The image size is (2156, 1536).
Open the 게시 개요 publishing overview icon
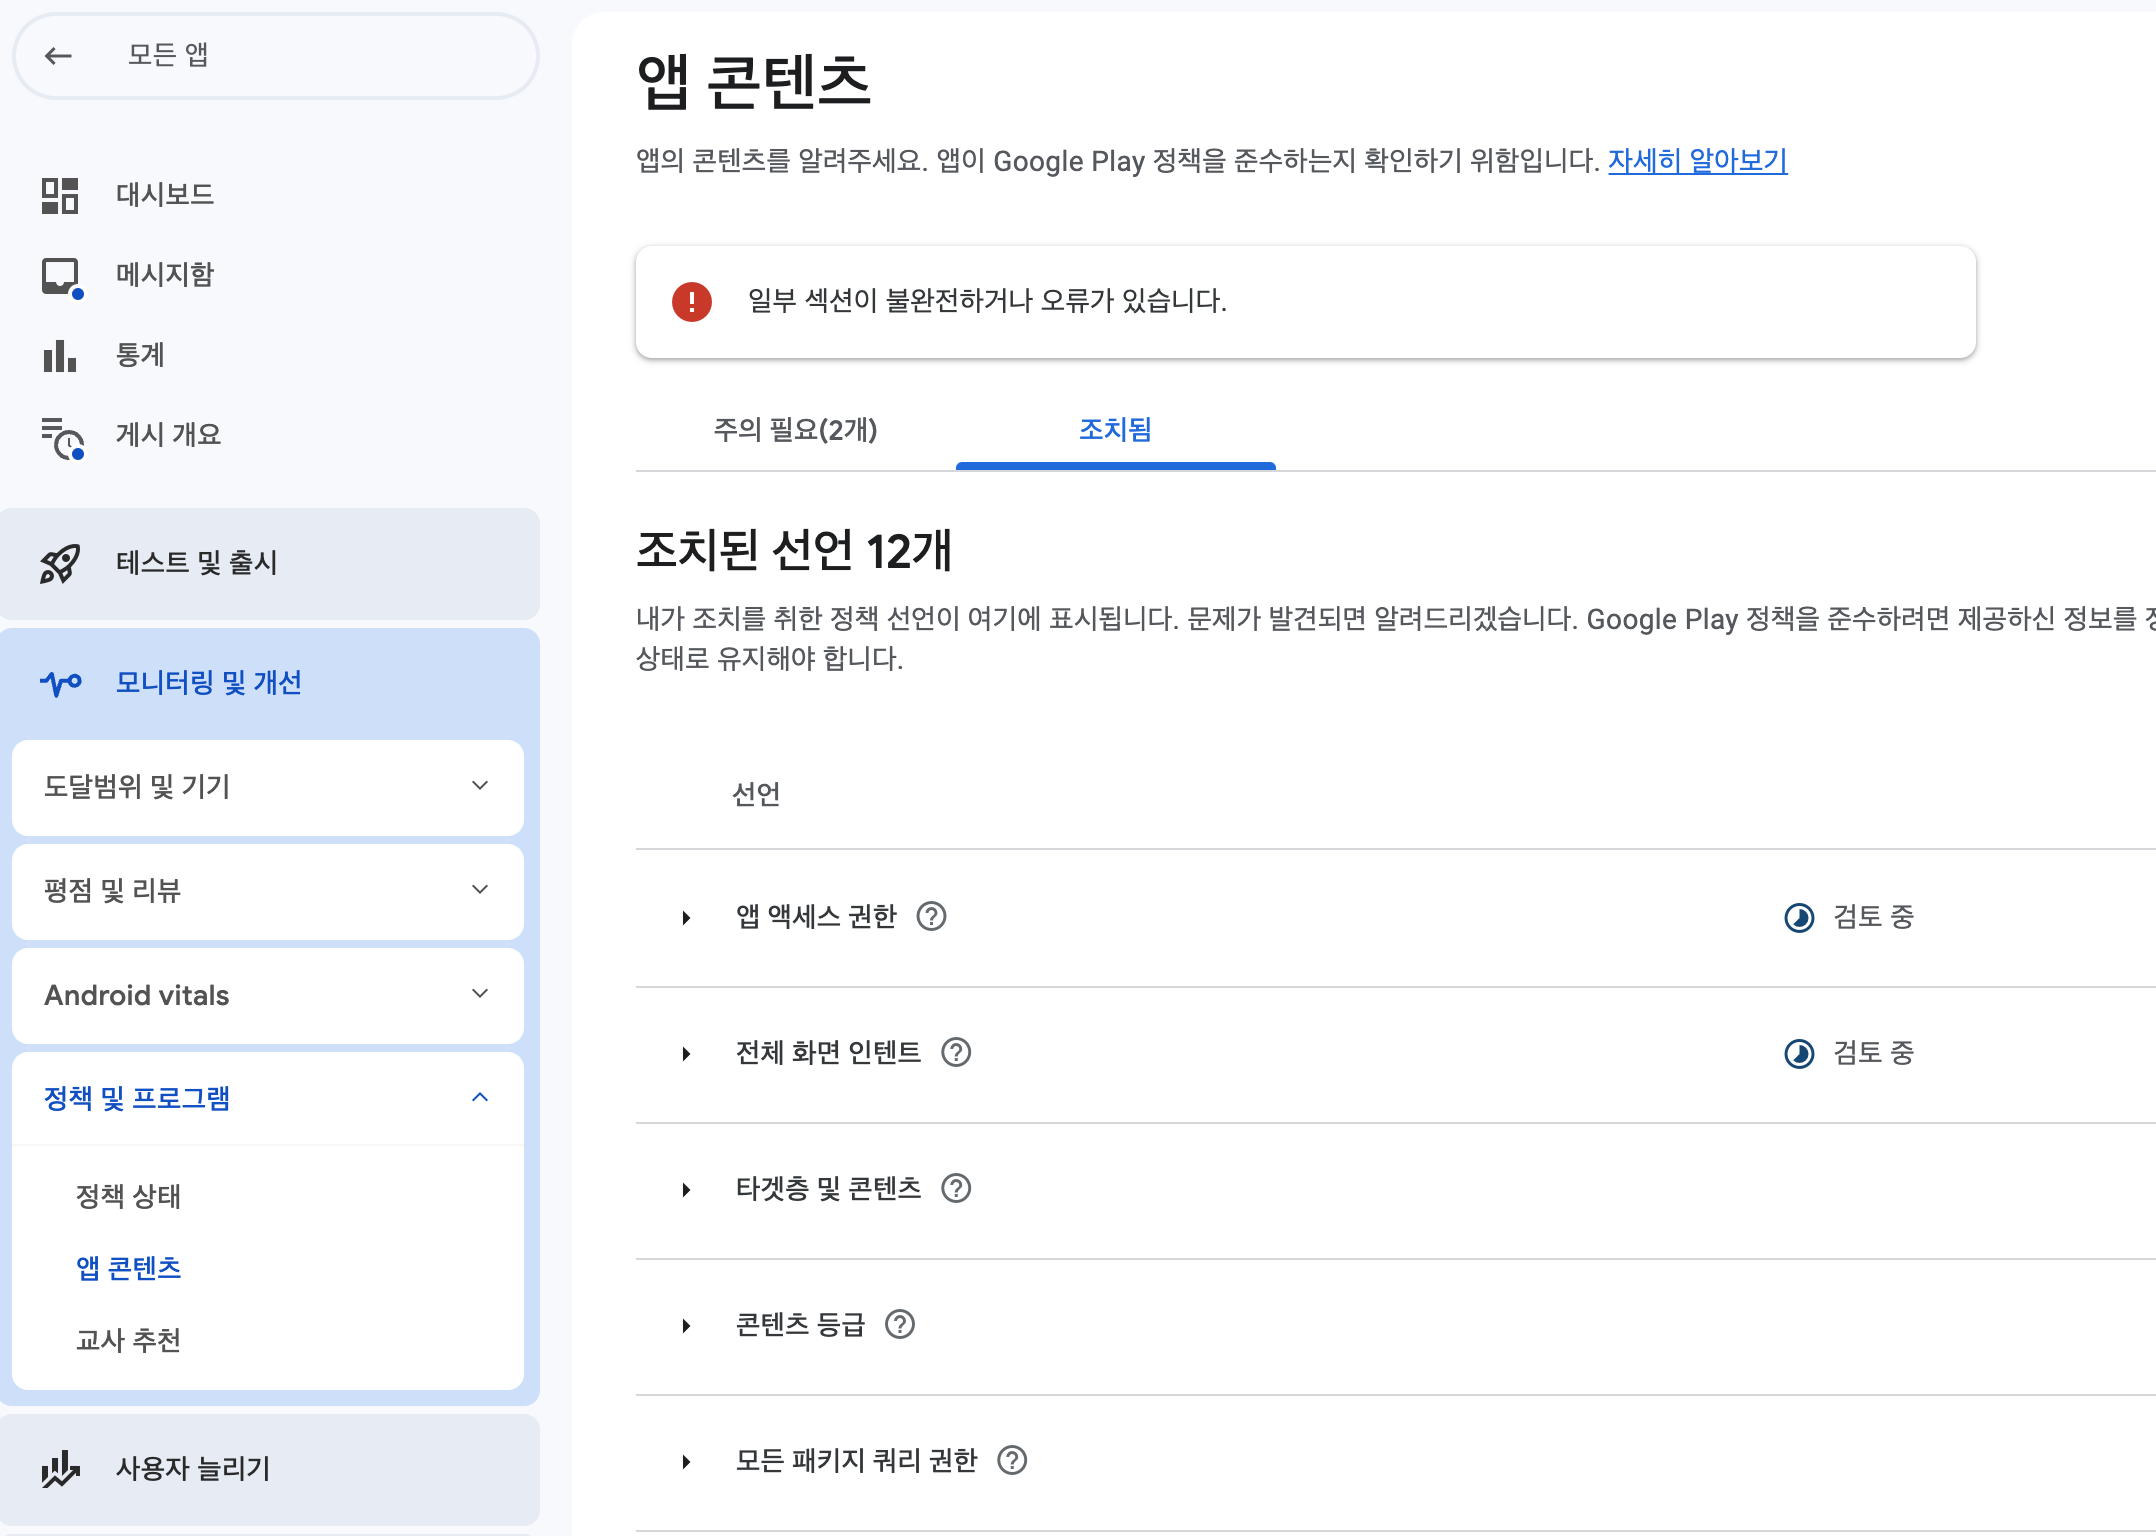pyautogui.click(x=62, y=437)
